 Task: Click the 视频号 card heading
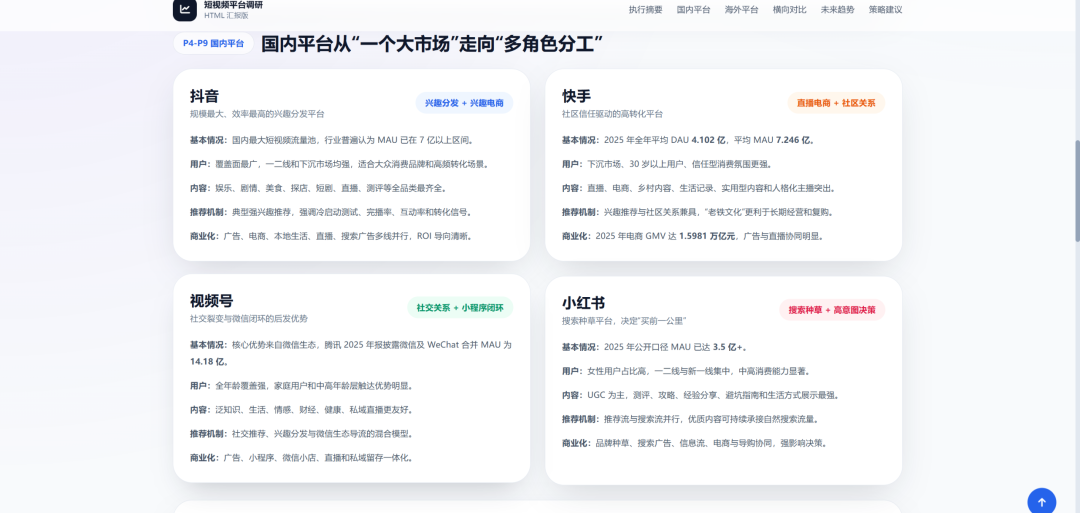pos(211,301)
